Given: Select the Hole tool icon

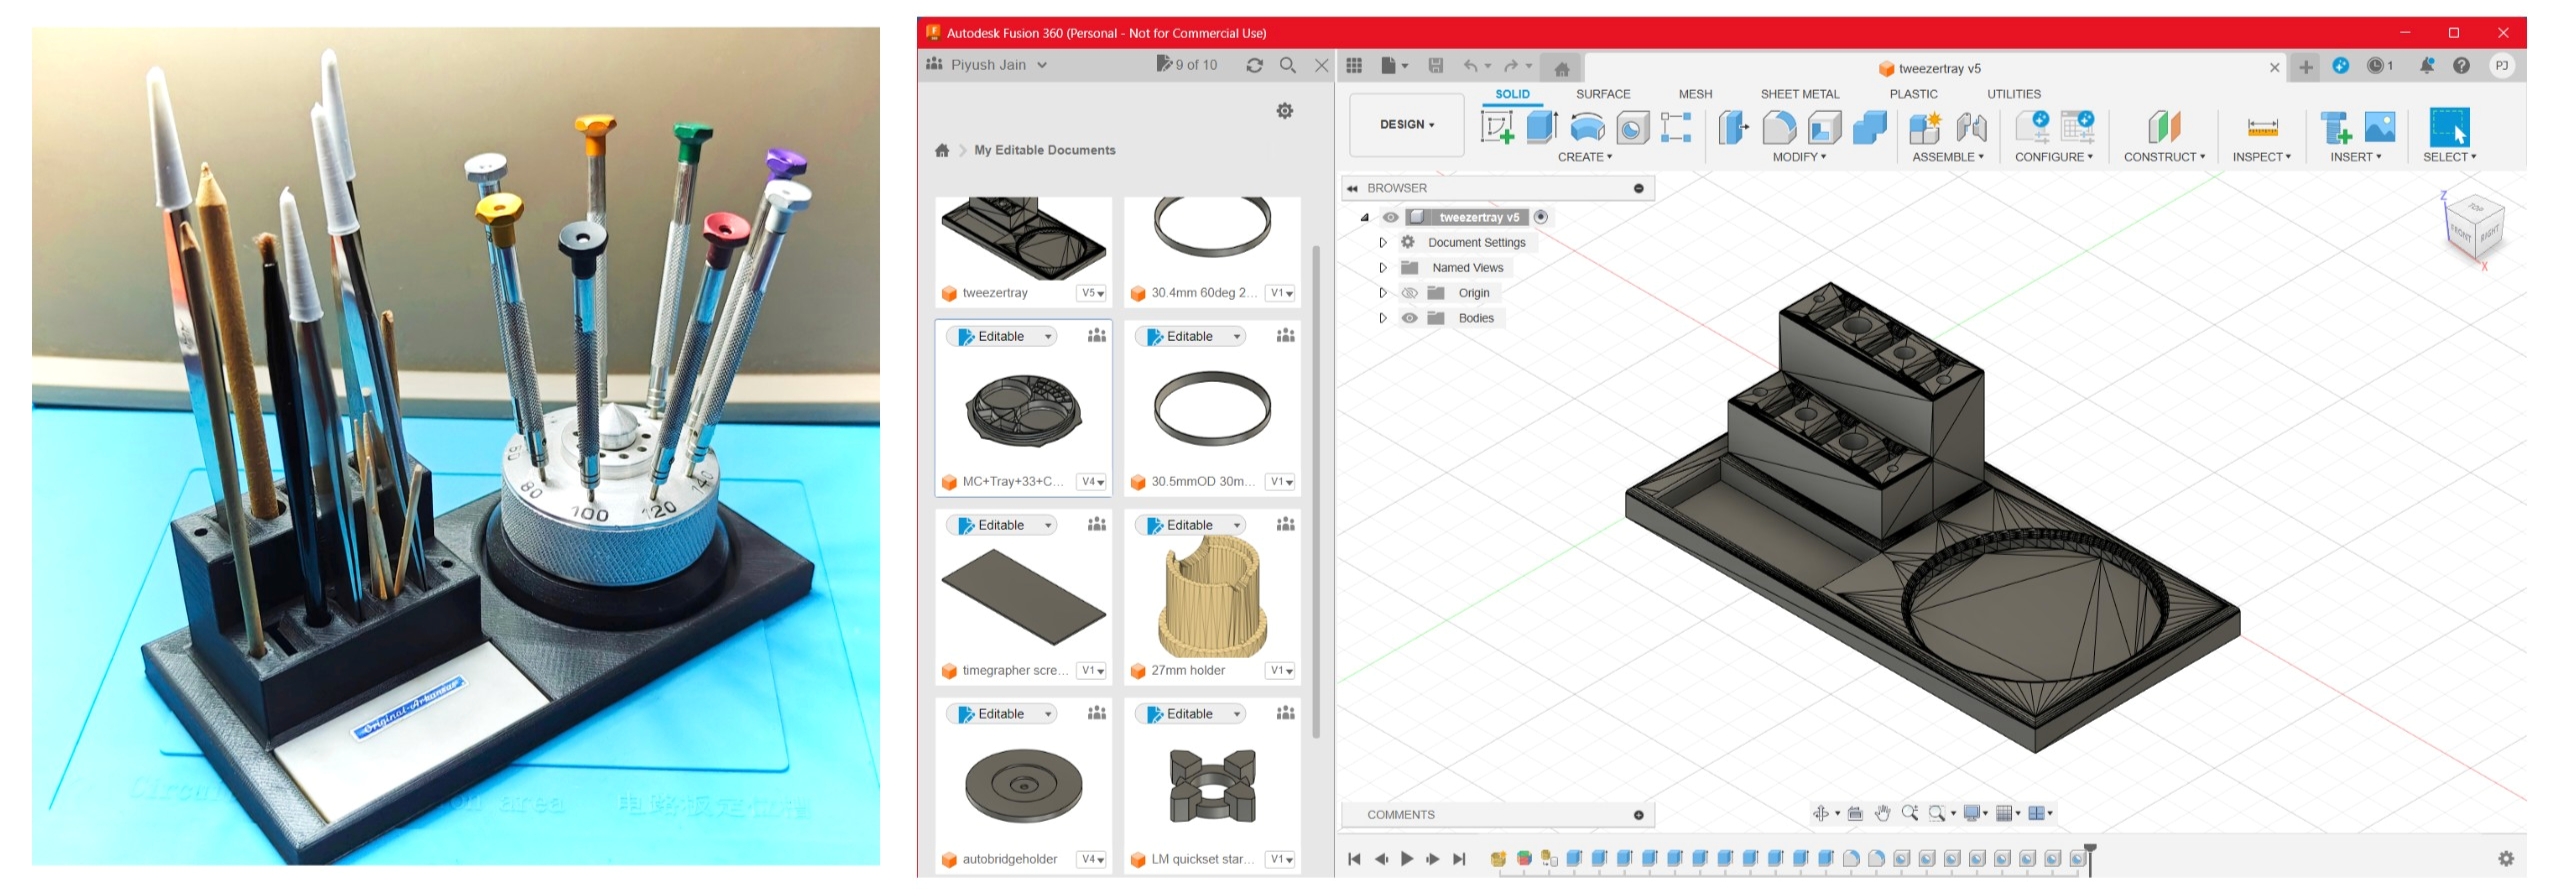Looking at the screenshot, I should point(1632,128).
